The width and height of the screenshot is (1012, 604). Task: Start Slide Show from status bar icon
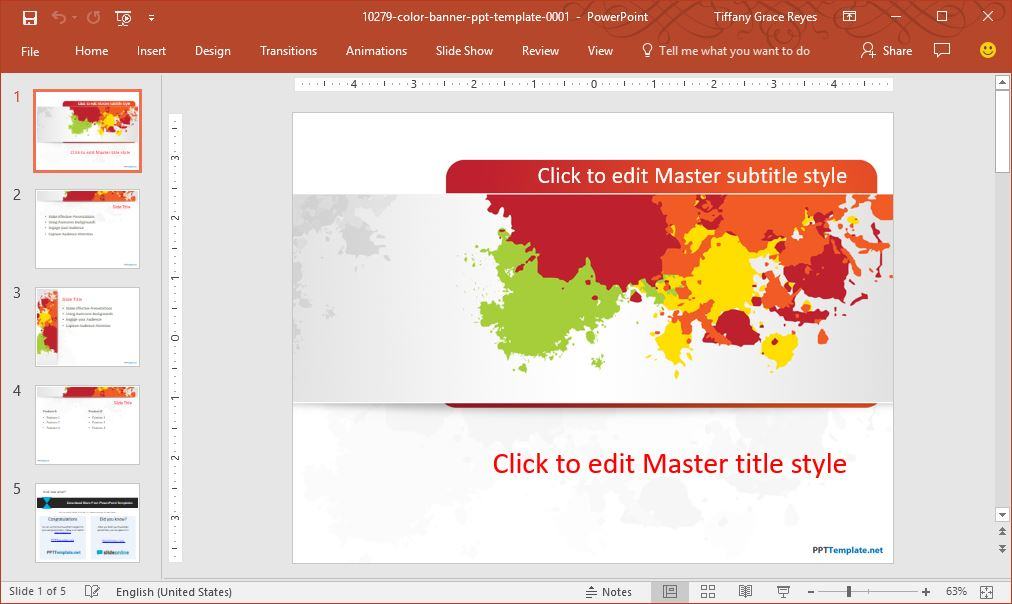click(784, 591)
